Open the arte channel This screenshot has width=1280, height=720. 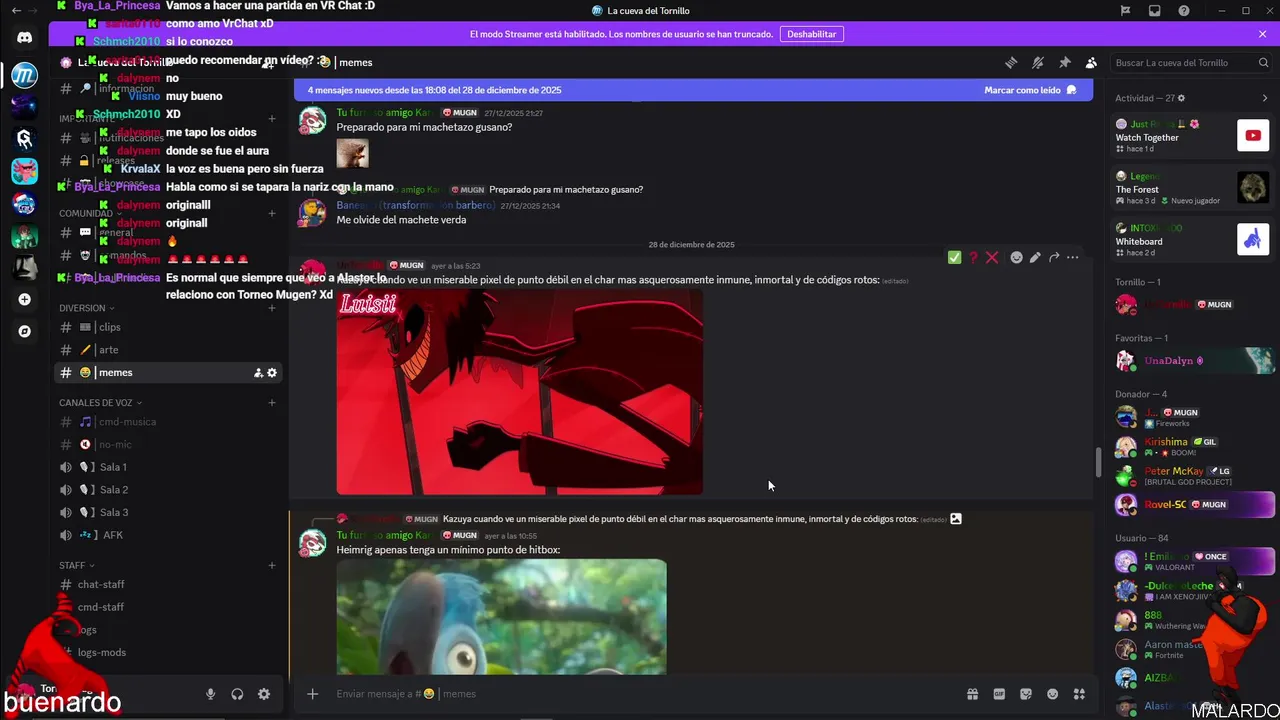point(169,350)
